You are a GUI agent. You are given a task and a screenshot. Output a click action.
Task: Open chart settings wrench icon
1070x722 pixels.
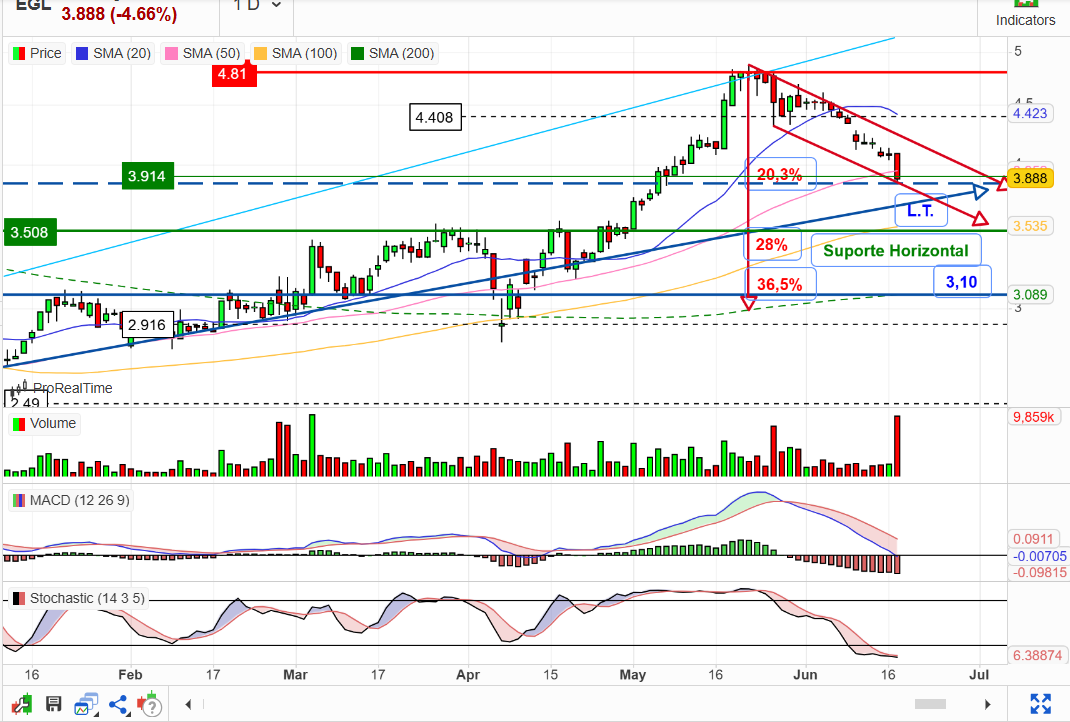coord(20,704)
